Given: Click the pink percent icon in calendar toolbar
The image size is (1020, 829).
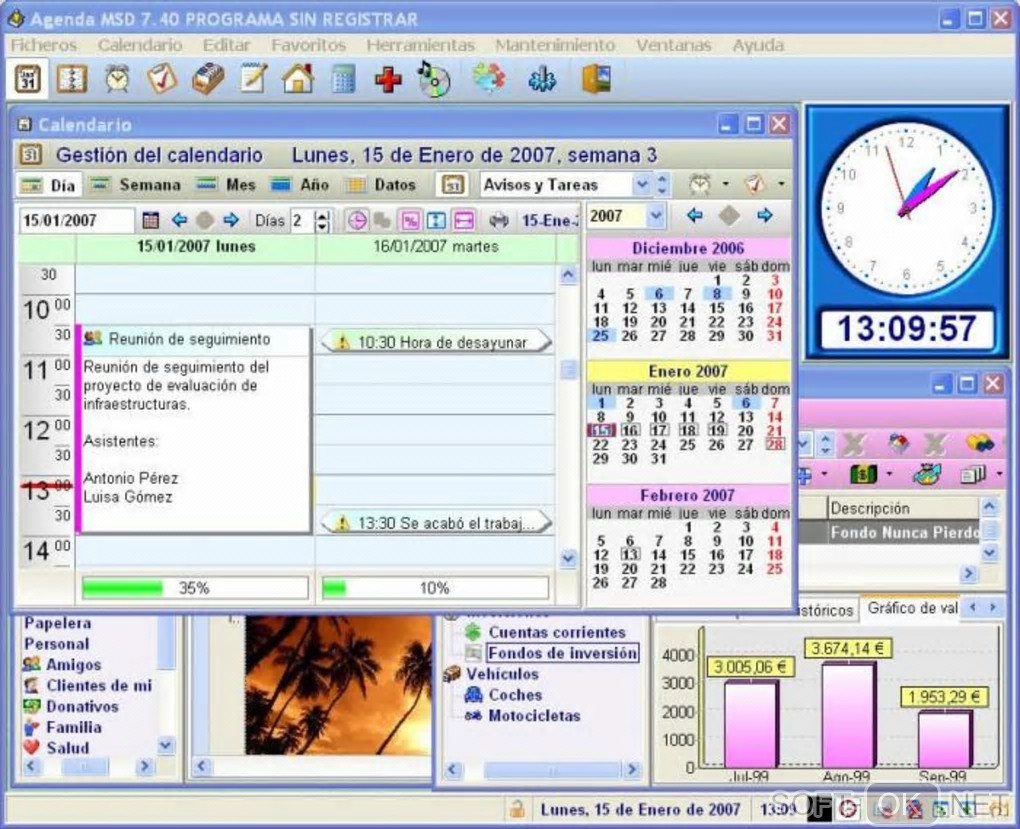Looking at the screenshot, I should click(410, 221).
